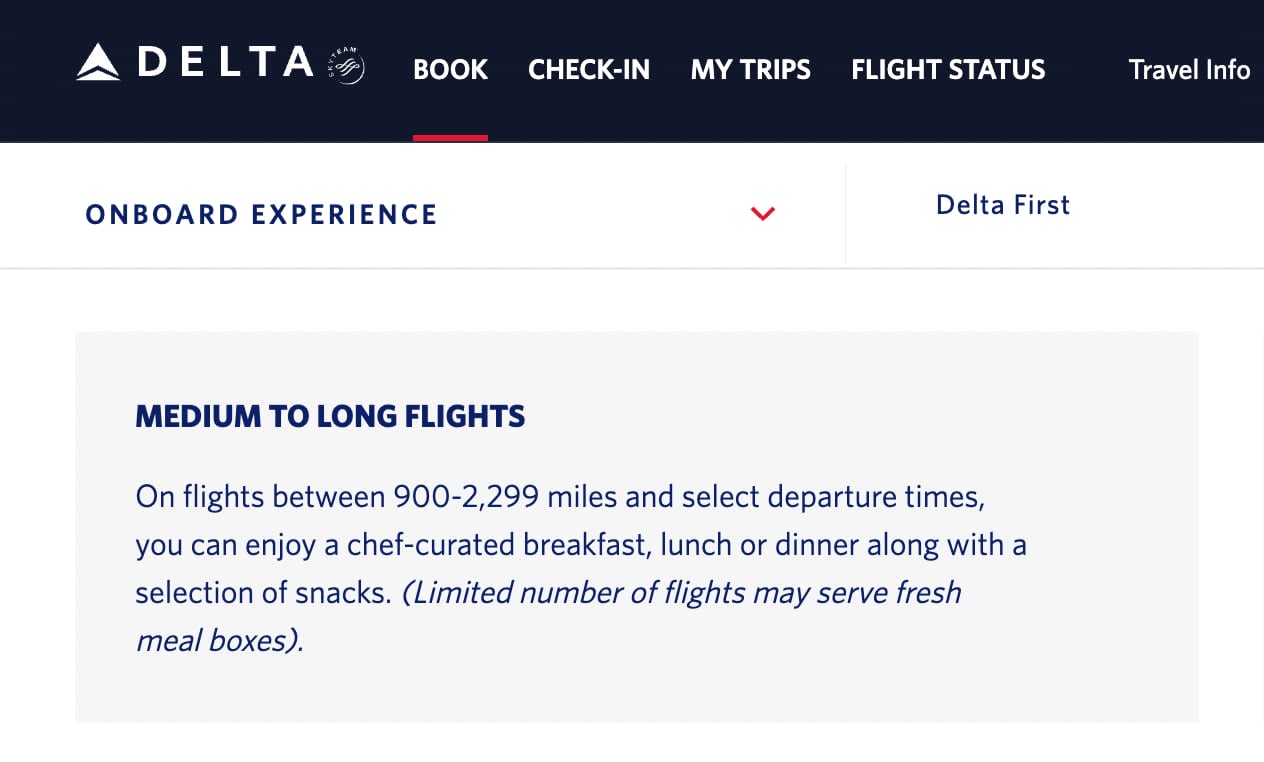Image resolution: width=1264 pixels, height=762 pixels.
Task: Click the Medium to Long Flights heading
Action: [x=330, y=416]
